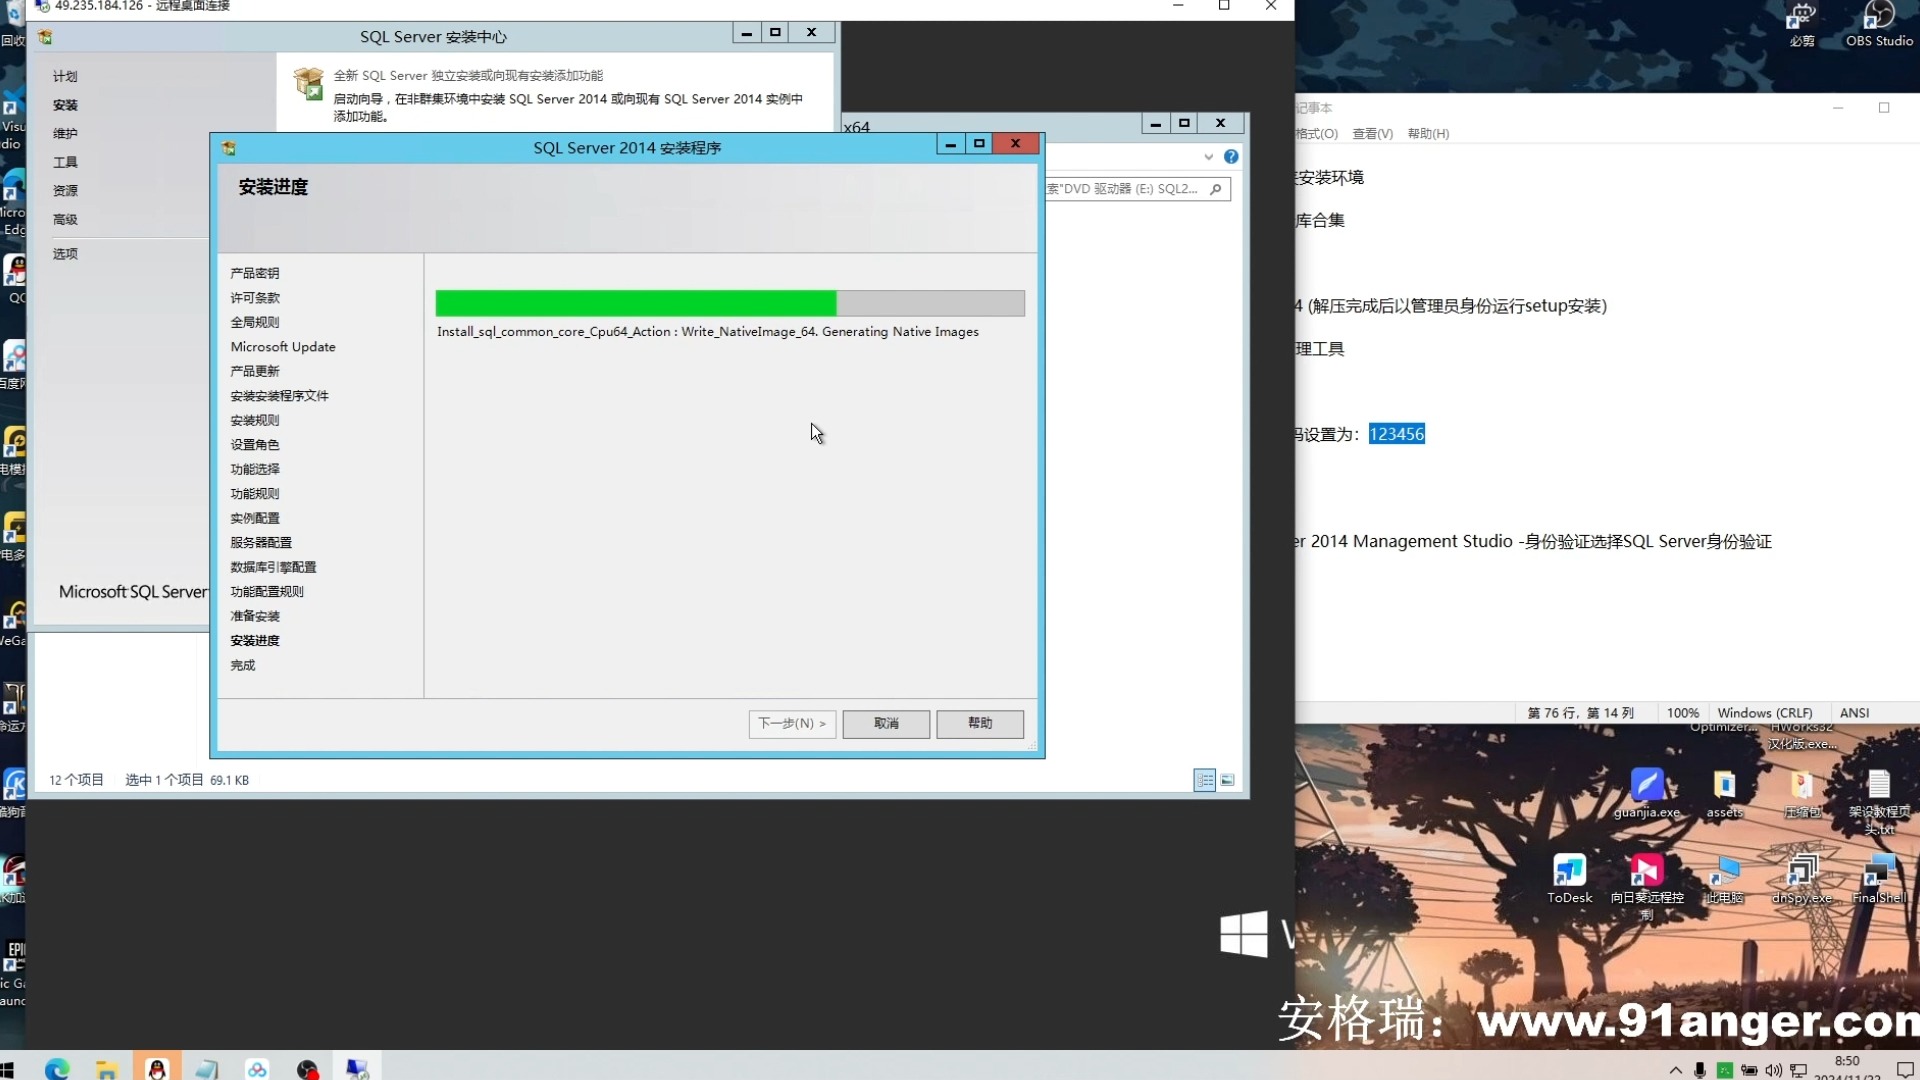
Task: Open the assets folder on desktop
Action: [1724, 793]
